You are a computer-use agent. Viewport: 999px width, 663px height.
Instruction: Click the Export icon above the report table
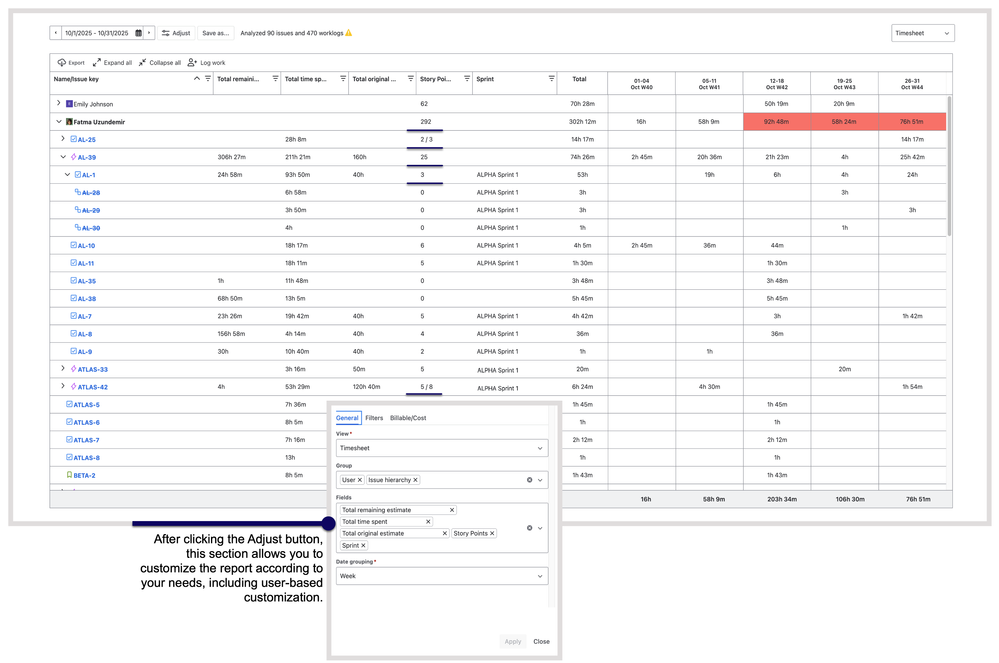pos(62,62)
